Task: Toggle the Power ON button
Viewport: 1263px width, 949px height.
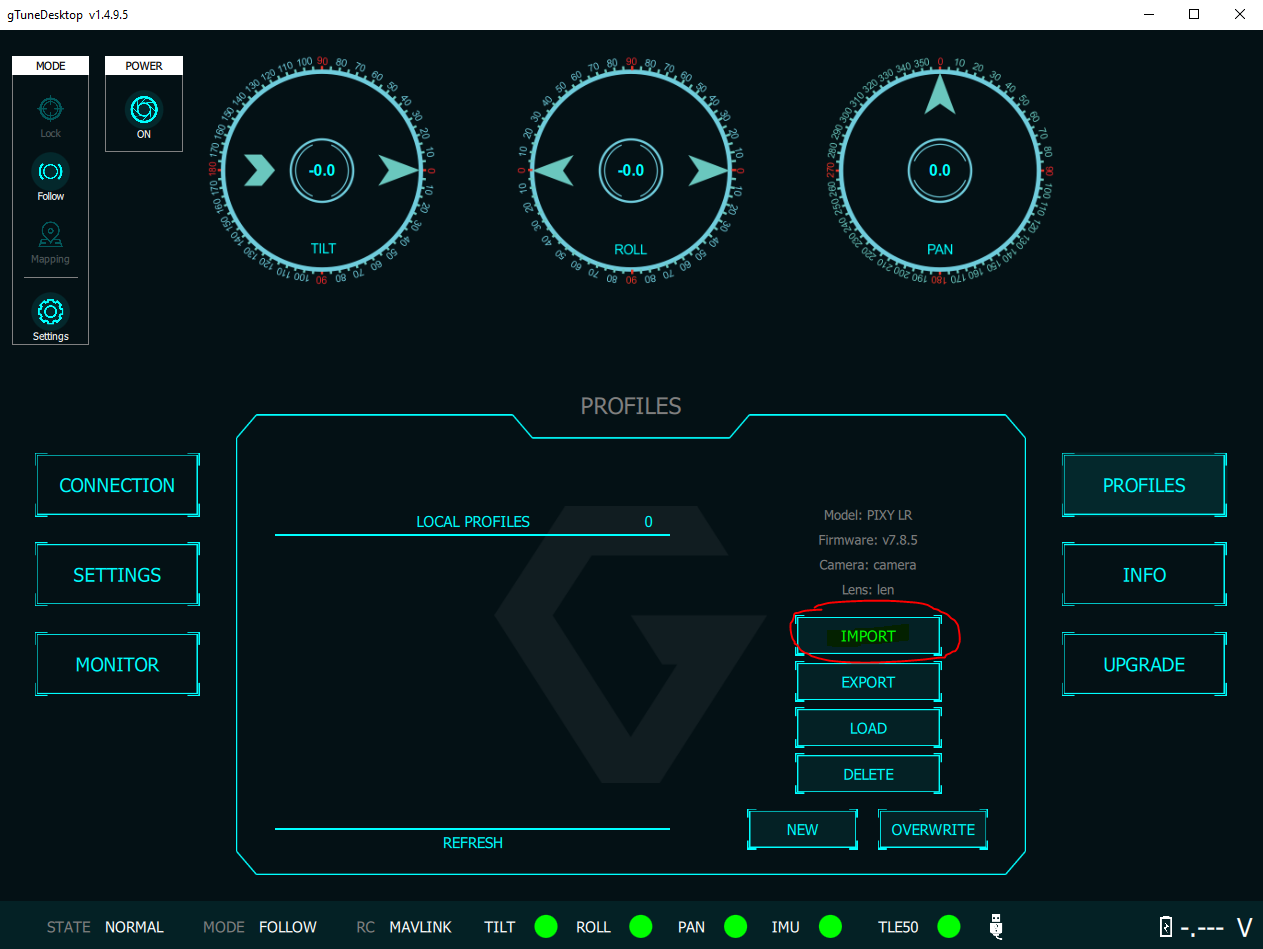Action: coord(144,109)
